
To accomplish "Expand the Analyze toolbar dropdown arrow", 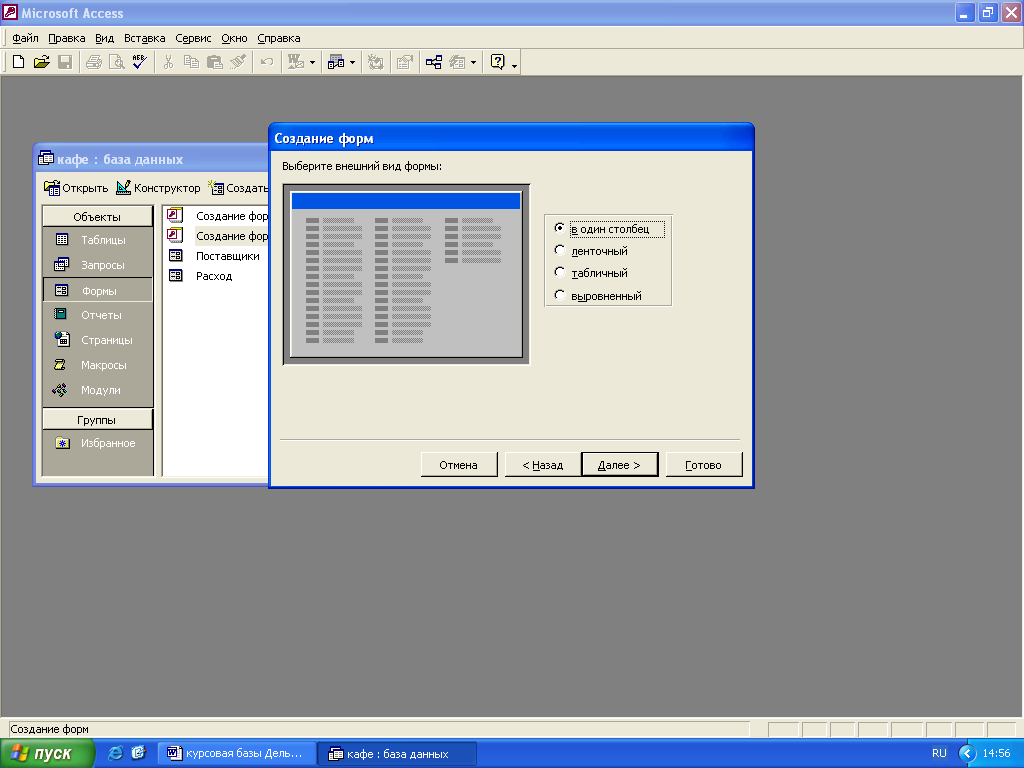I will click(352, 62).
